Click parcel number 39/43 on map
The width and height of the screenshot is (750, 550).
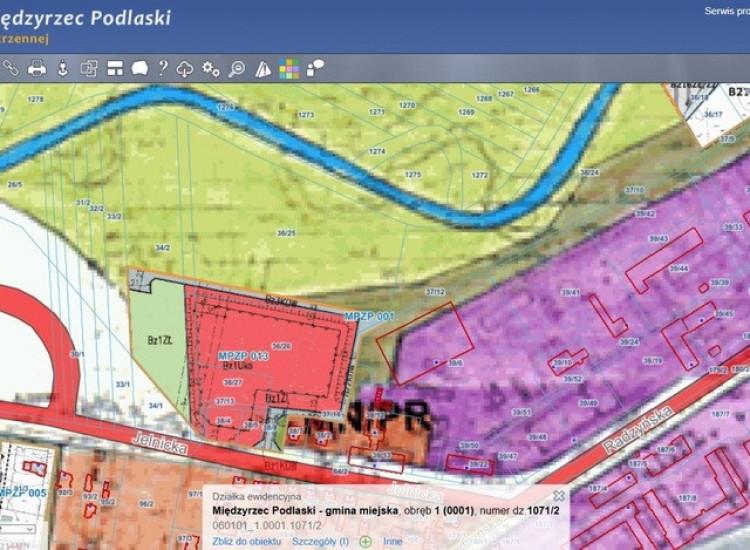658,238
